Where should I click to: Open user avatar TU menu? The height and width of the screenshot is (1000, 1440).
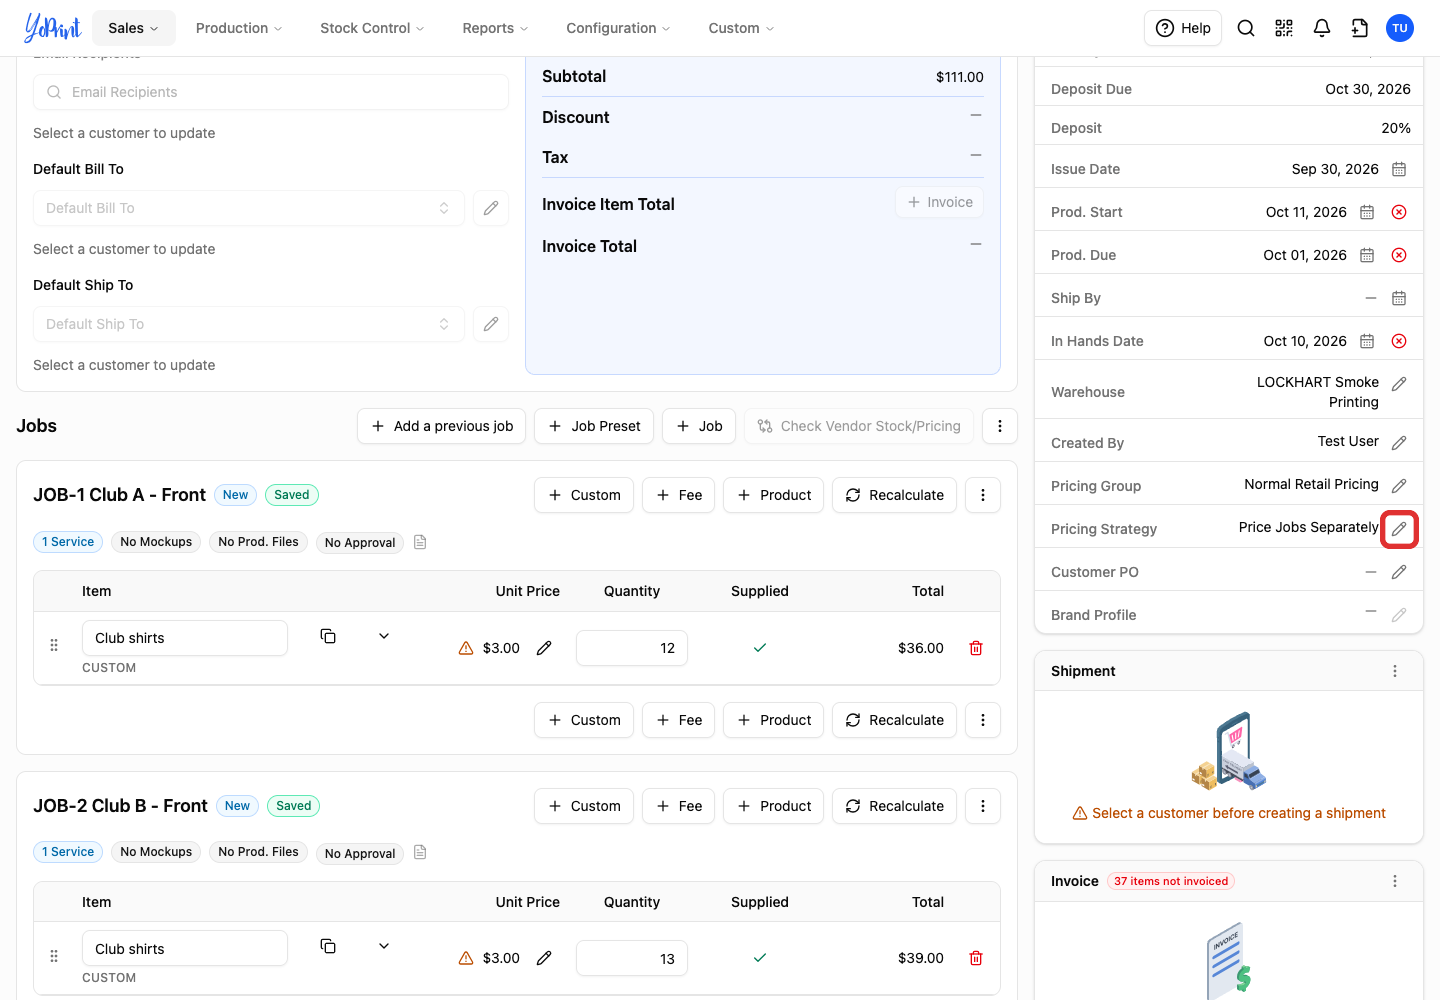[x=1400, y=28]
